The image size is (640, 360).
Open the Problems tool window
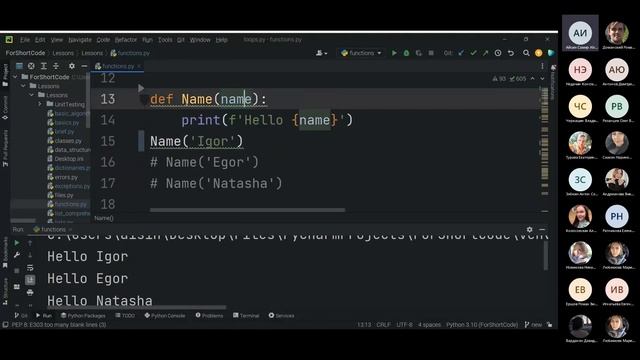(209, 316)
